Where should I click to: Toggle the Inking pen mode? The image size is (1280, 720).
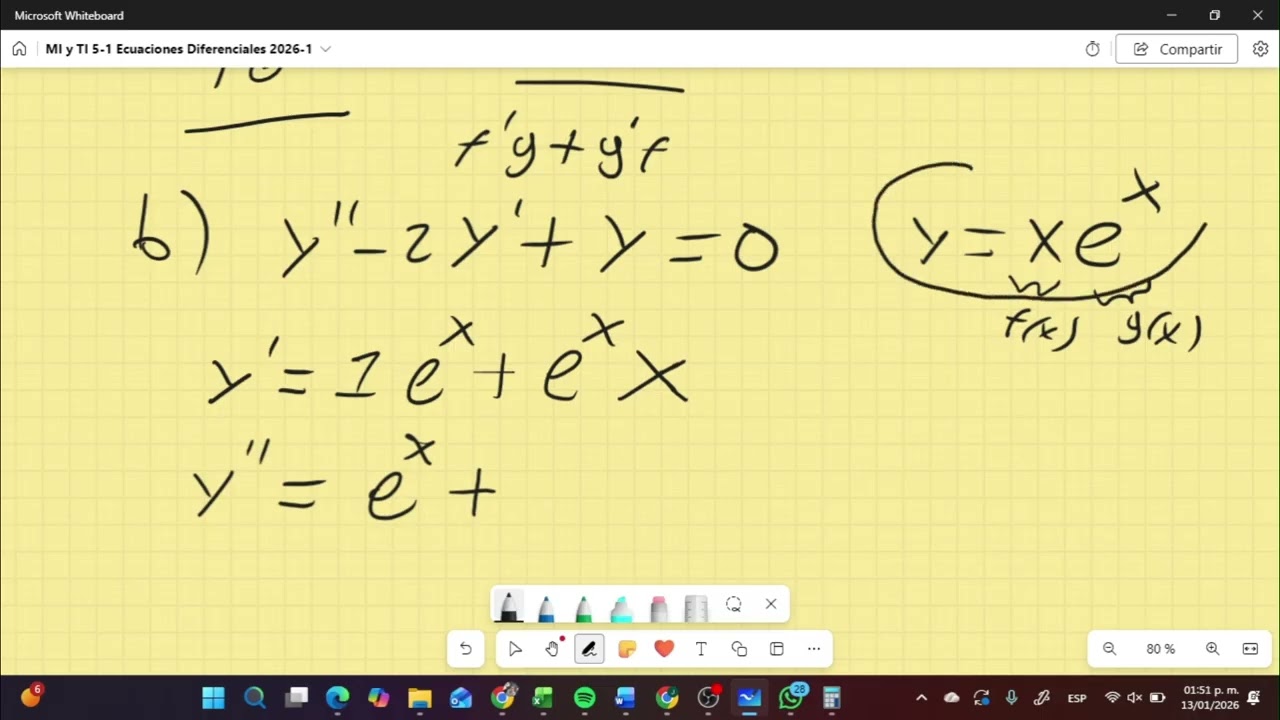[x=590, y=649]
